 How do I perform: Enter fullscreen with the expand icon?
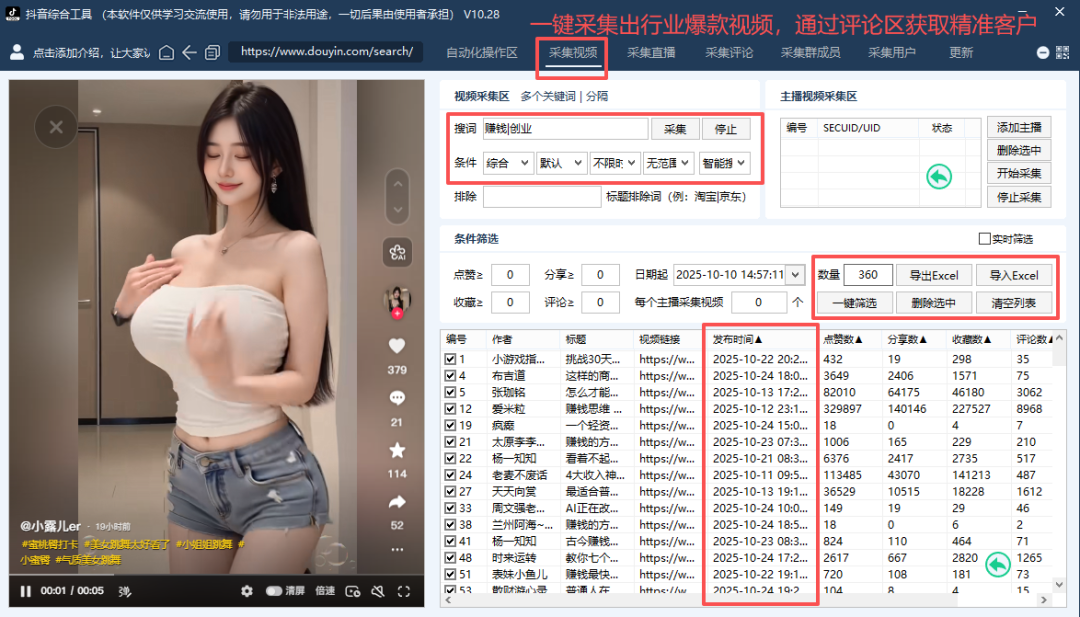404,591
